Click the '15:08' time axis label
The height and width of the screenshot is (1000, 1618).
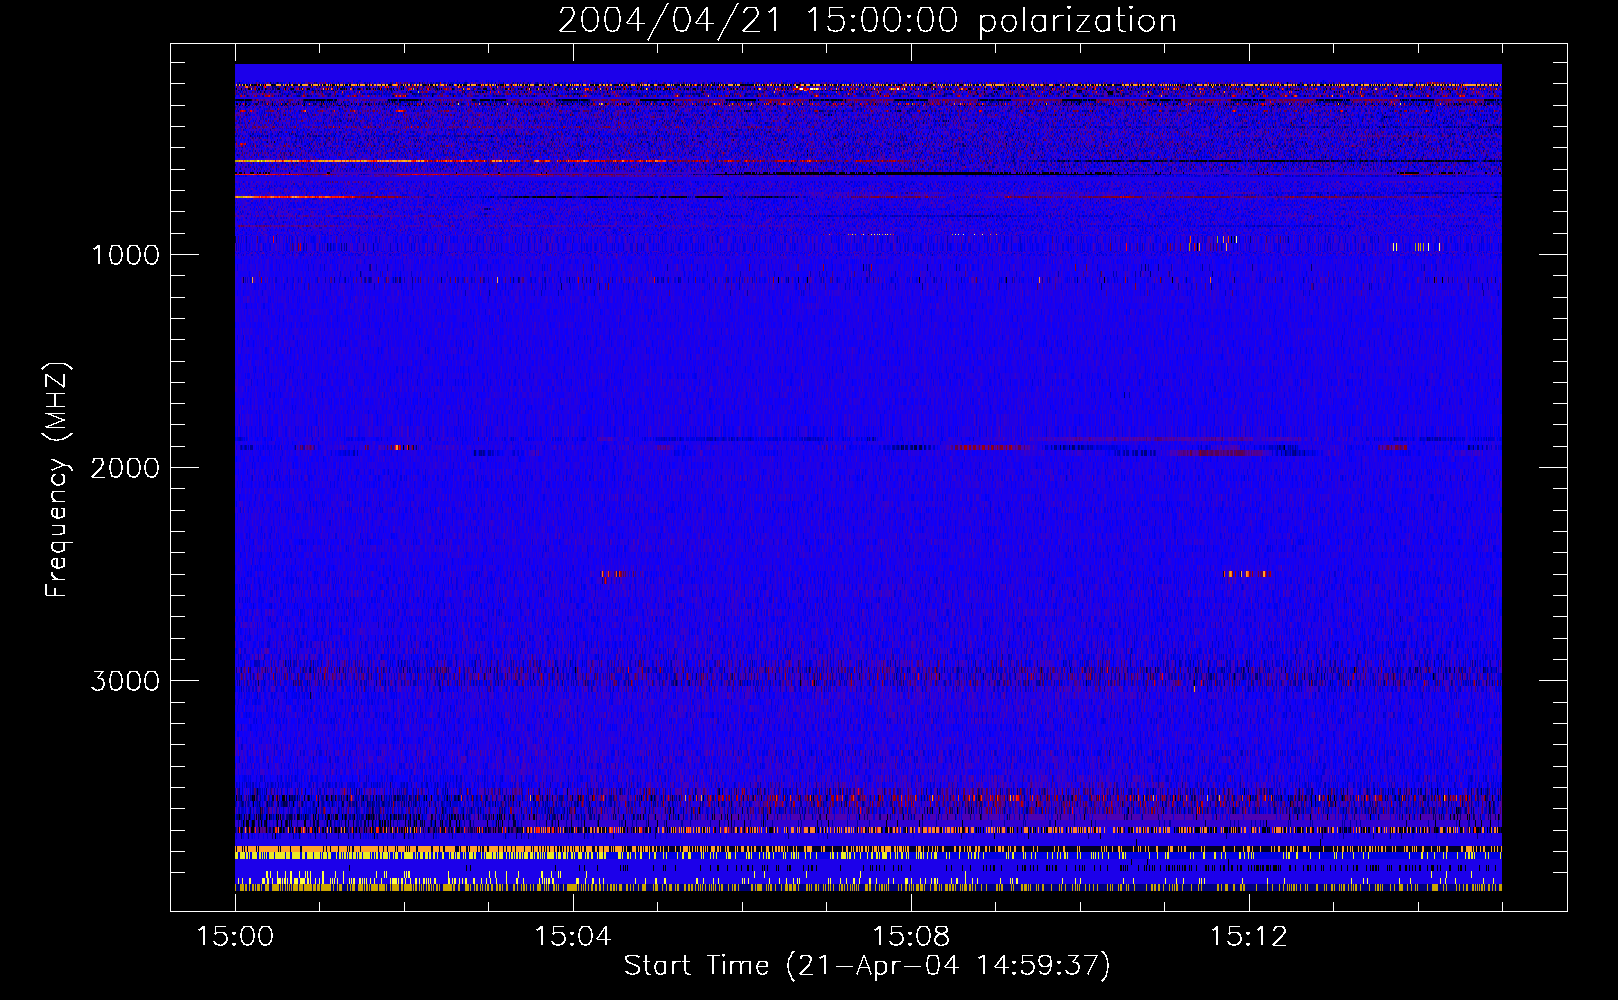tap(910, 937)
